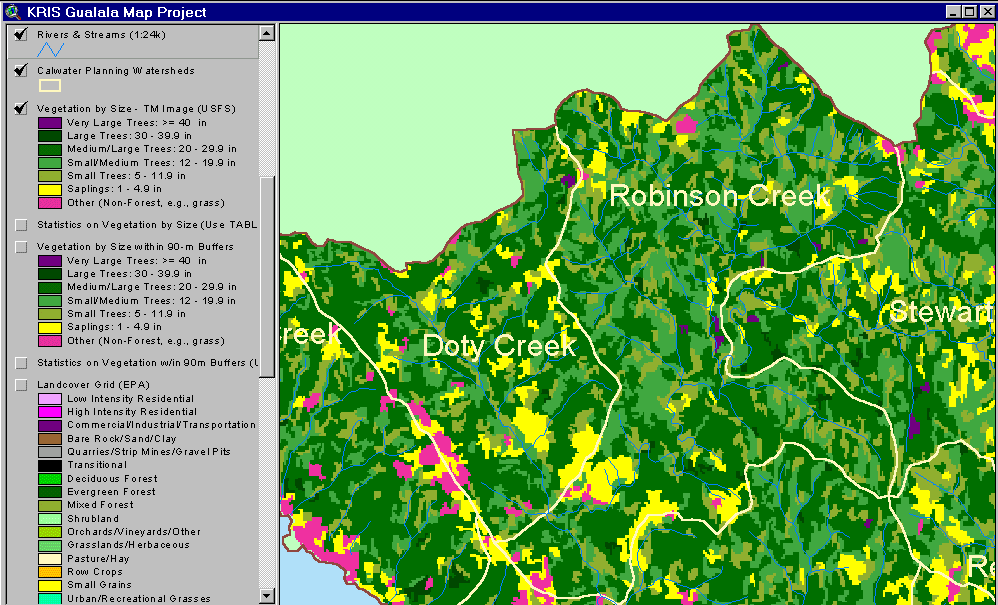Pick pink Other (Non-Forest) swatch under 90-m Buffers

point(50,341)
